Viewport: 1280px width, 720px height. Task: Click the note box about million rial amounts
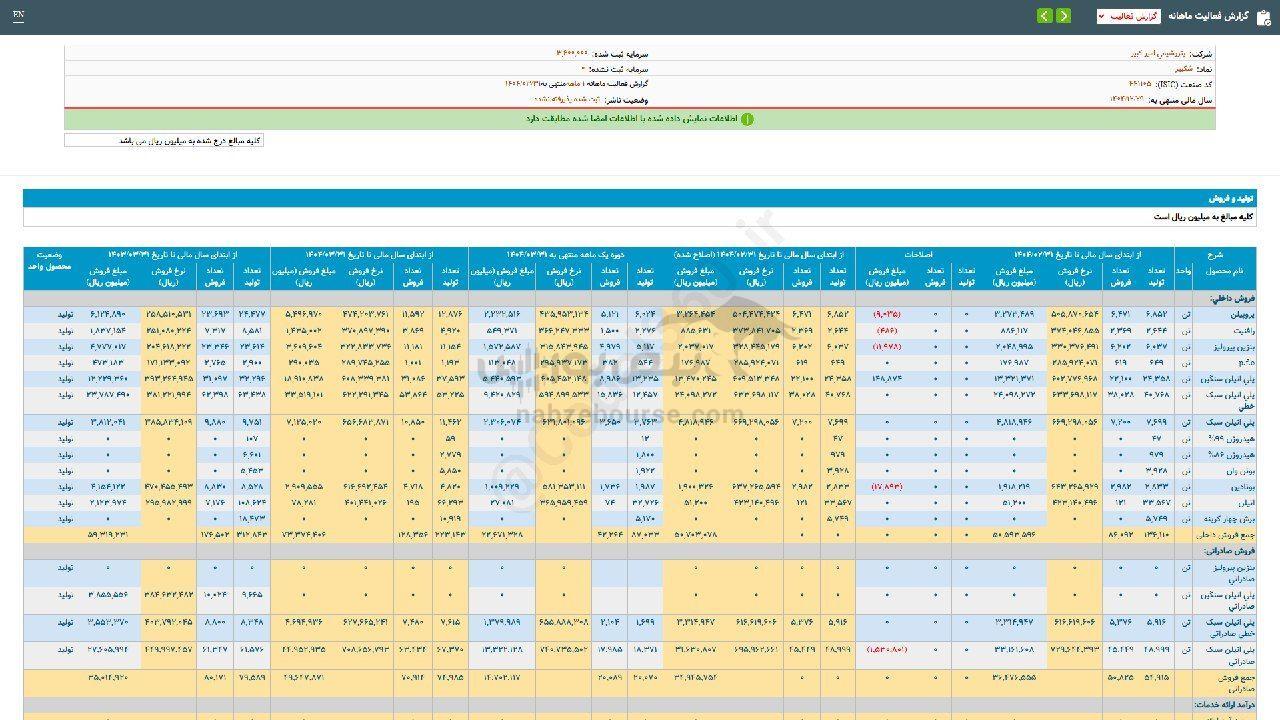(164, 141)
